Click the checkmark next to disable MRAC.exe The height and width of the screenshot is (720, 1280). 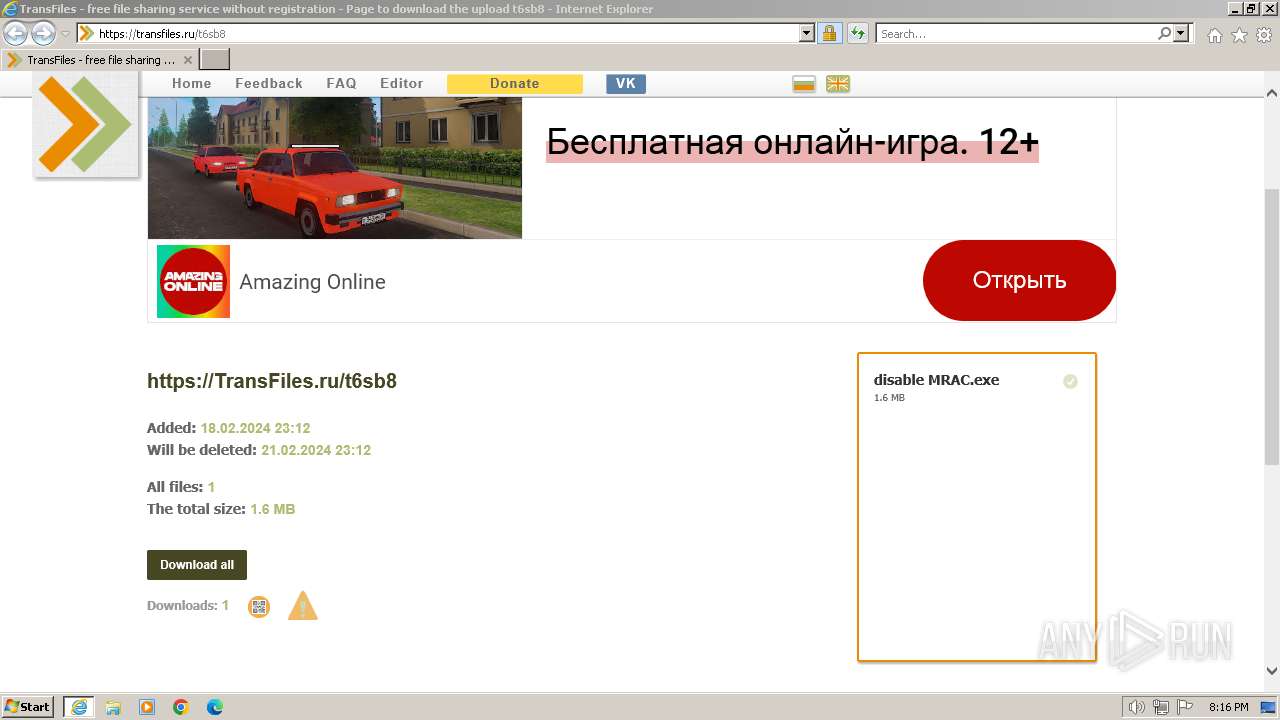coord(1070,381)
